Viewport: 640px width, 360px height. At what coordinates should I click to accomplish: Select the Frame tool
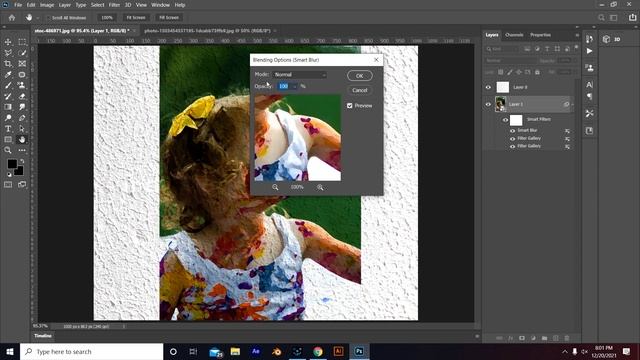coord(22,64)
